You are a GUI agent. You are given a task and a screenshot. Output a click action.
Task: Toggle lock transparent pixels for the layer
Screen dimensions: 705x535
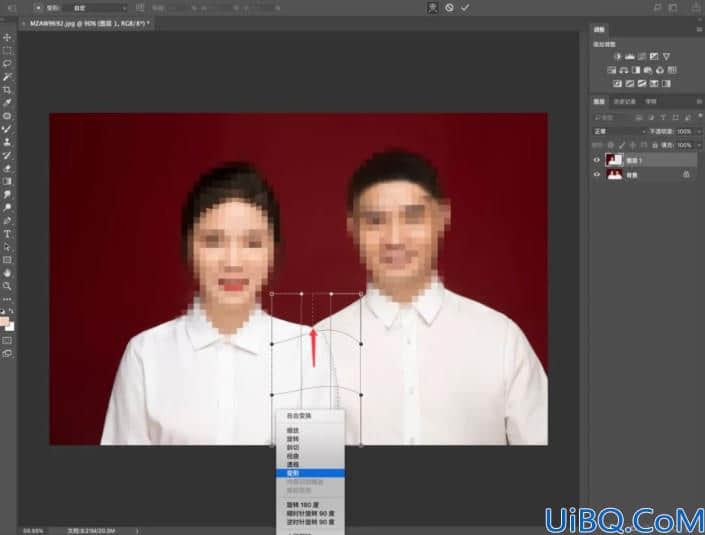pyautogui.click(x=611, y=145)
